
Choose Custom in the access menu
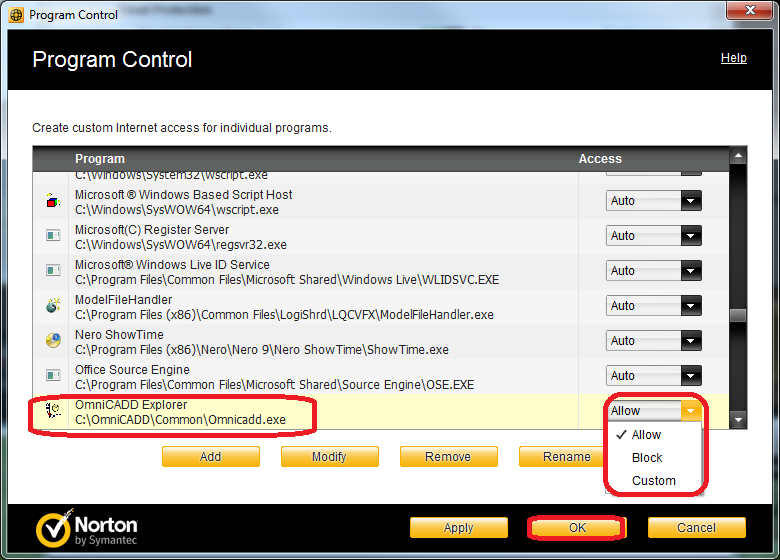(x=654, y=481)
